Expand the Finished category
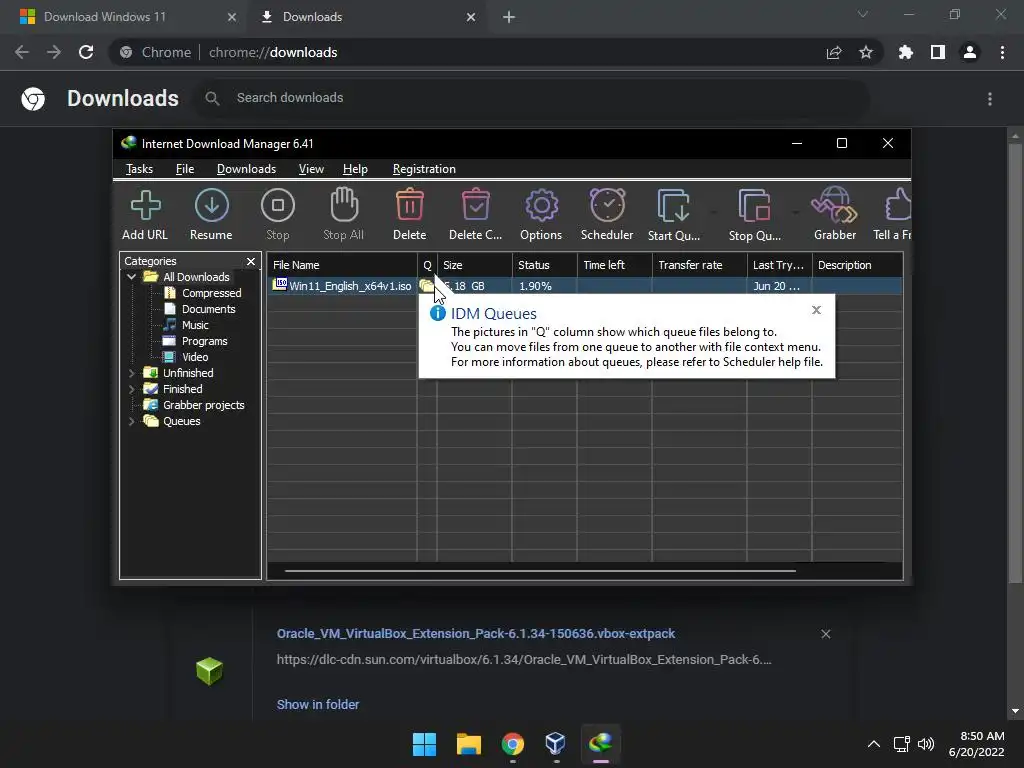Viewport: 1024px width, 768px height. [x=131, y=389]
